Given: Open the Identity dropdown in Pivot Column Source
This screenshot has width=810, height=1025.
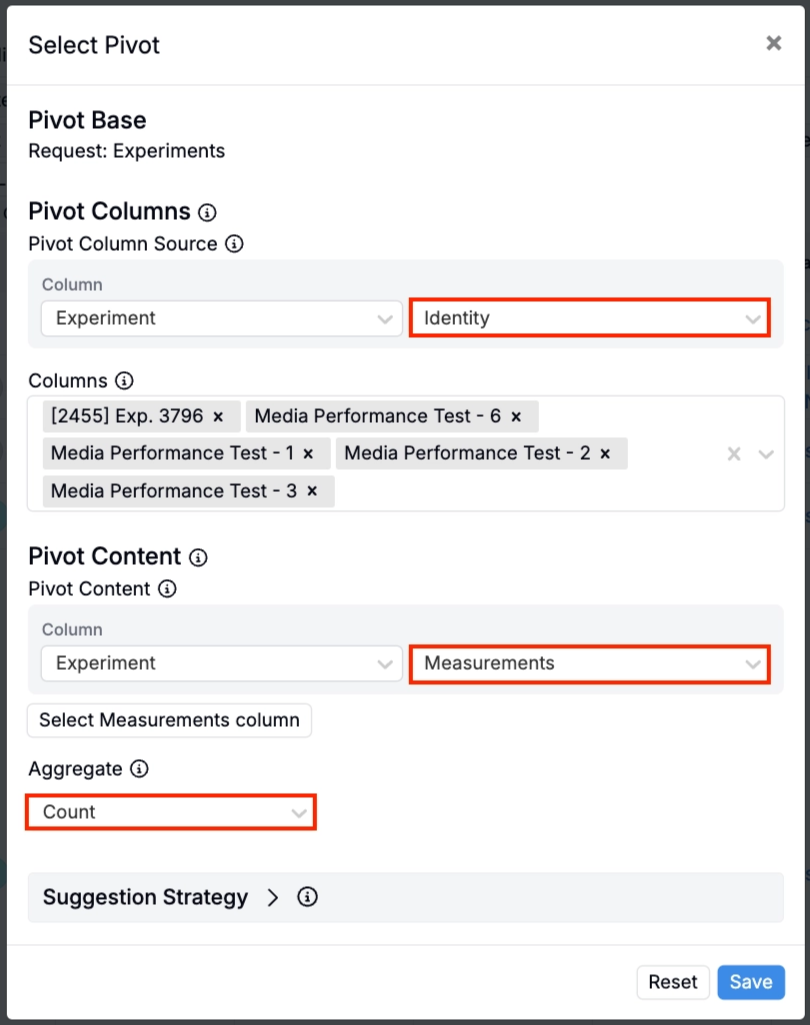Looking at the screenshot, I should [589, 318].
